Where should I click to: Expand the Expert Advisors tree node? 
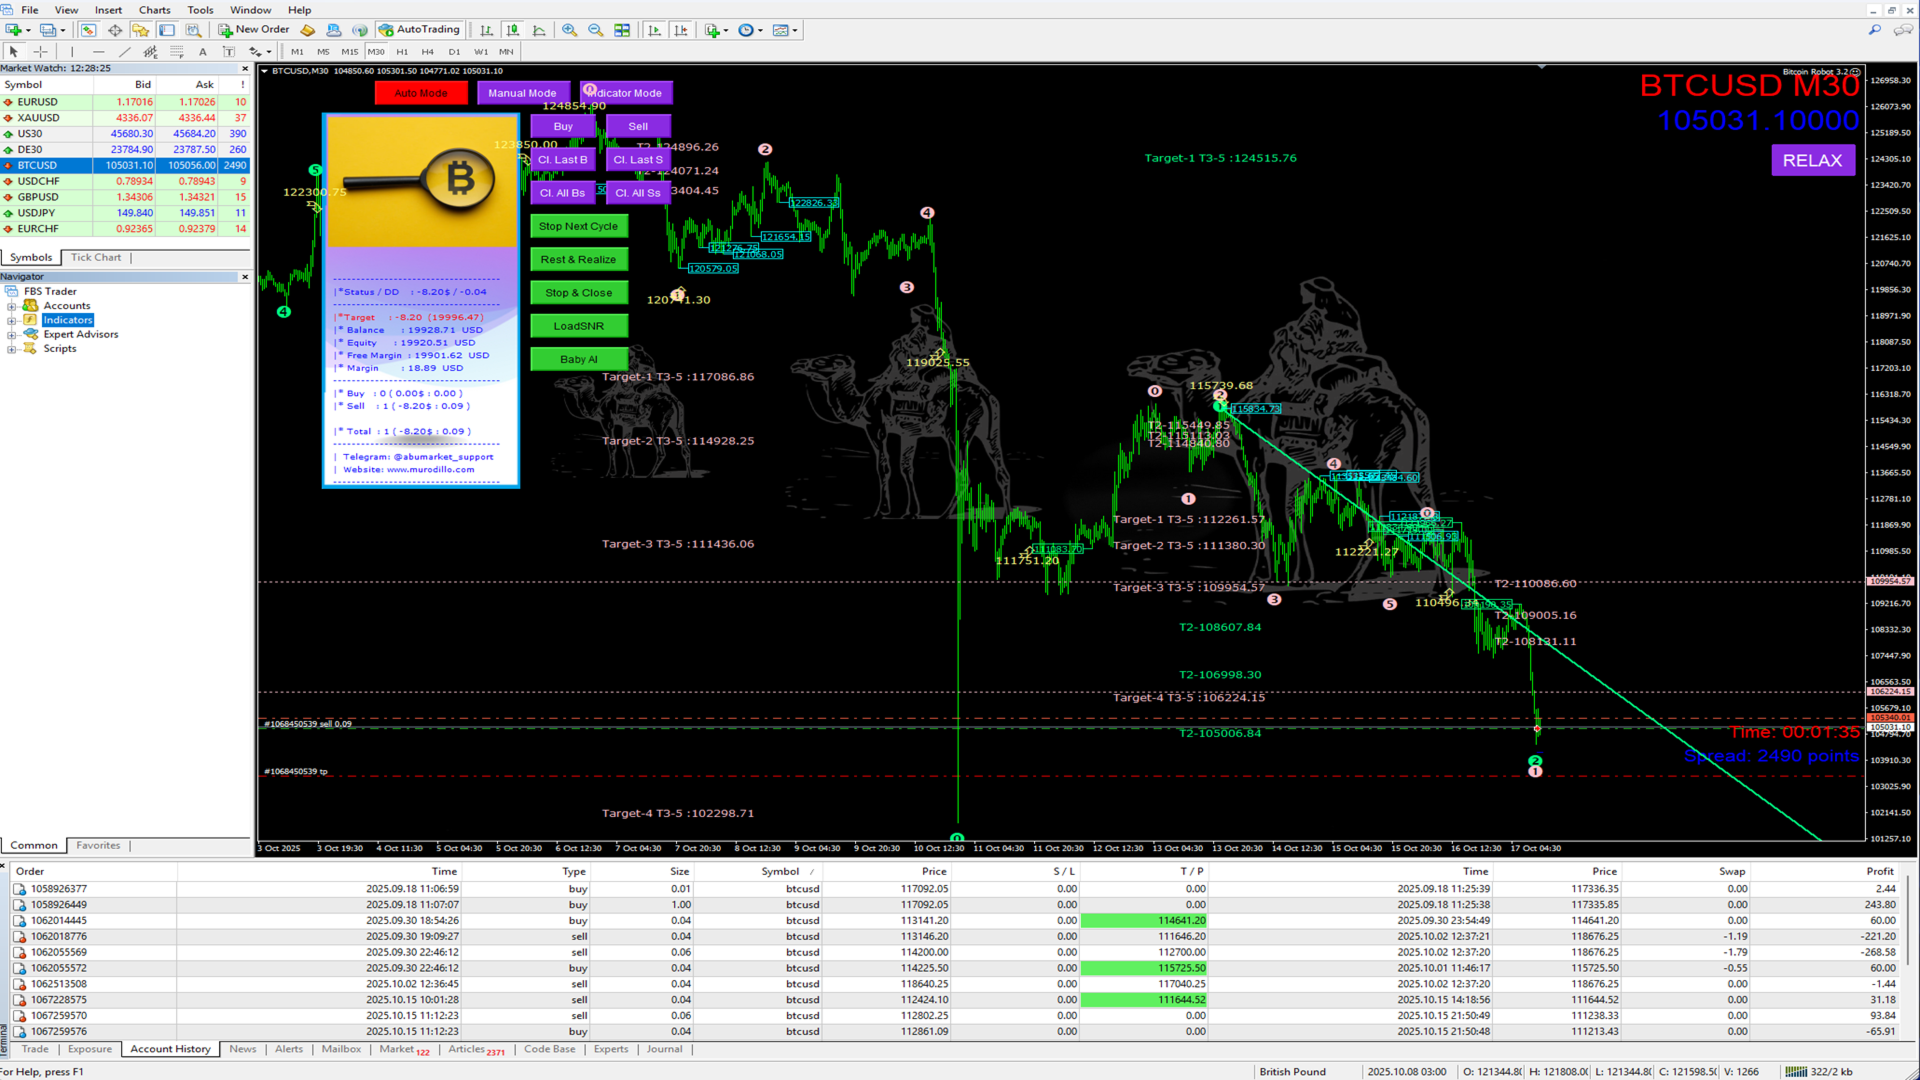coord(11,335)
